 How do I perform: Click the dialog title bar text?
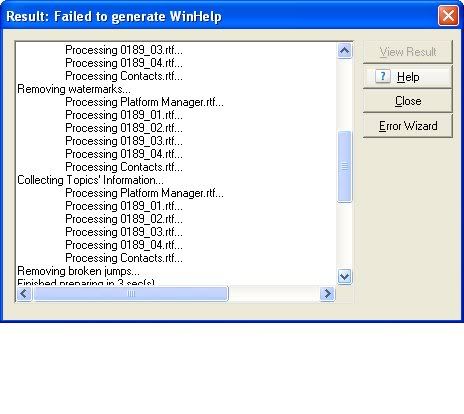coord(114,16)
